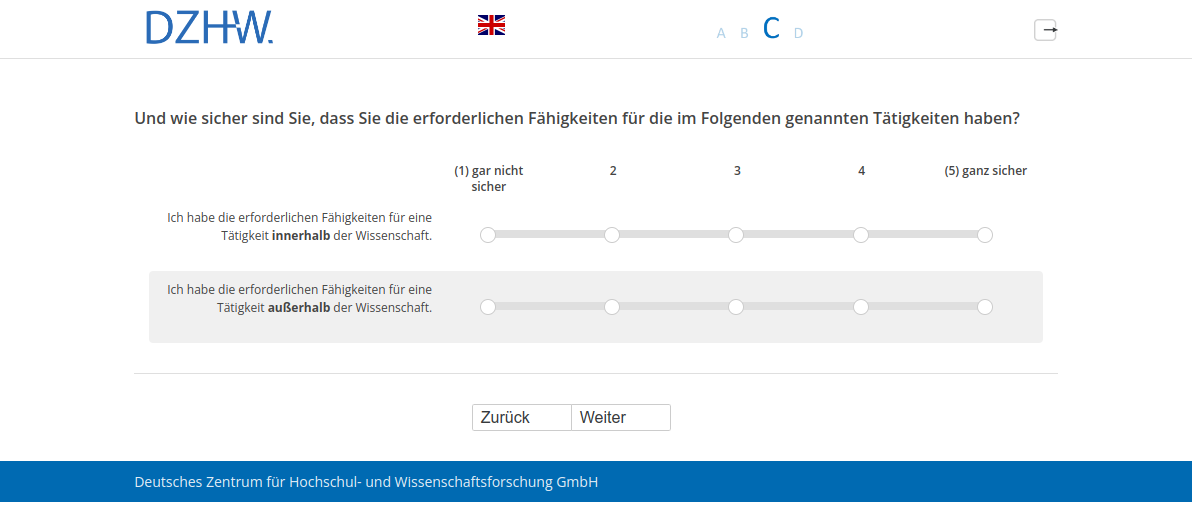Click the DZHW logo

(209, 28)
